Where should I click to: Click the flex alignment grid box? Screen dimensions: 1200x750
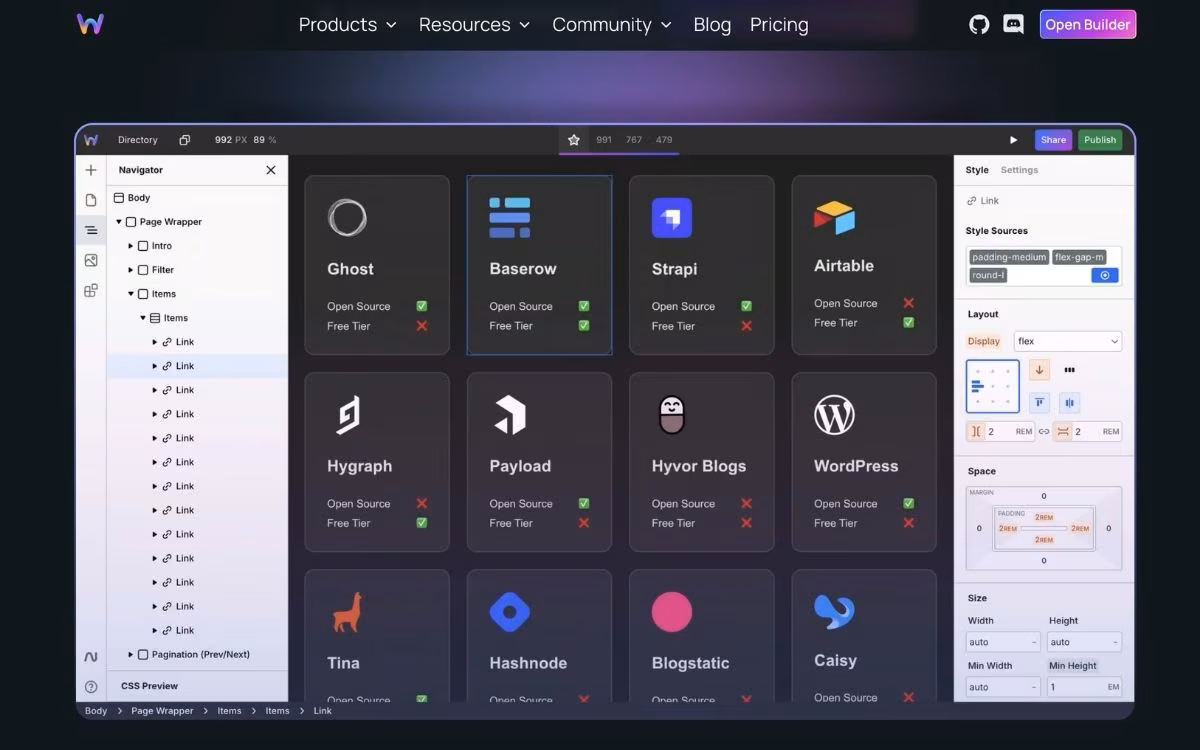tap(993, 386)
